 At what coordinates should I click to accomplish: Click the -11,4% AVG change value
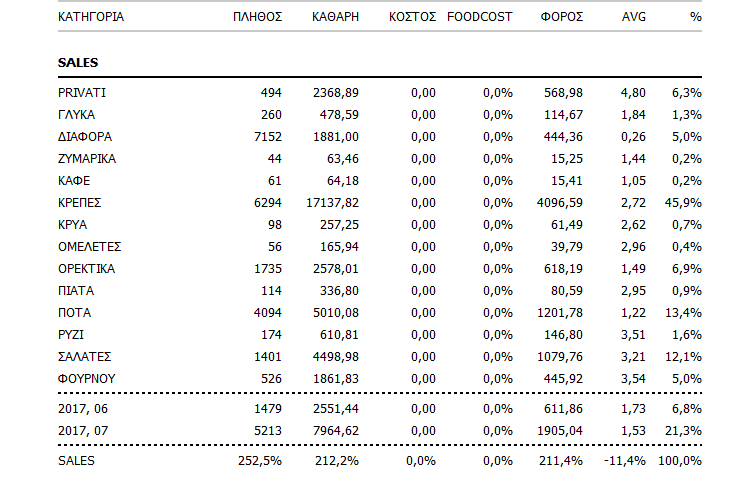[626, 461]
